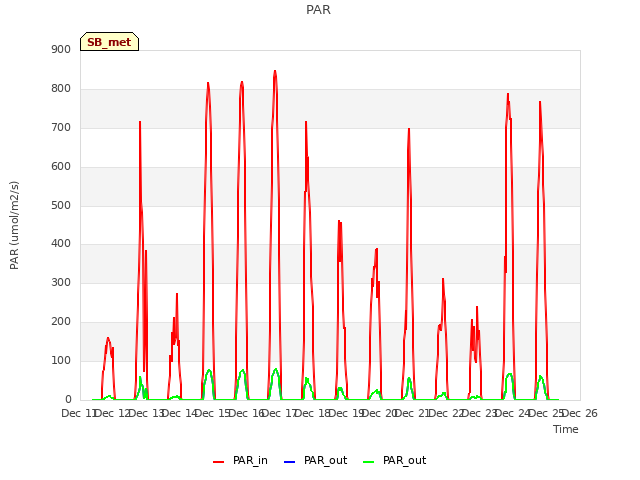Click the 300 y-axis tick label
640x480 pixels.
pos(61,282)
